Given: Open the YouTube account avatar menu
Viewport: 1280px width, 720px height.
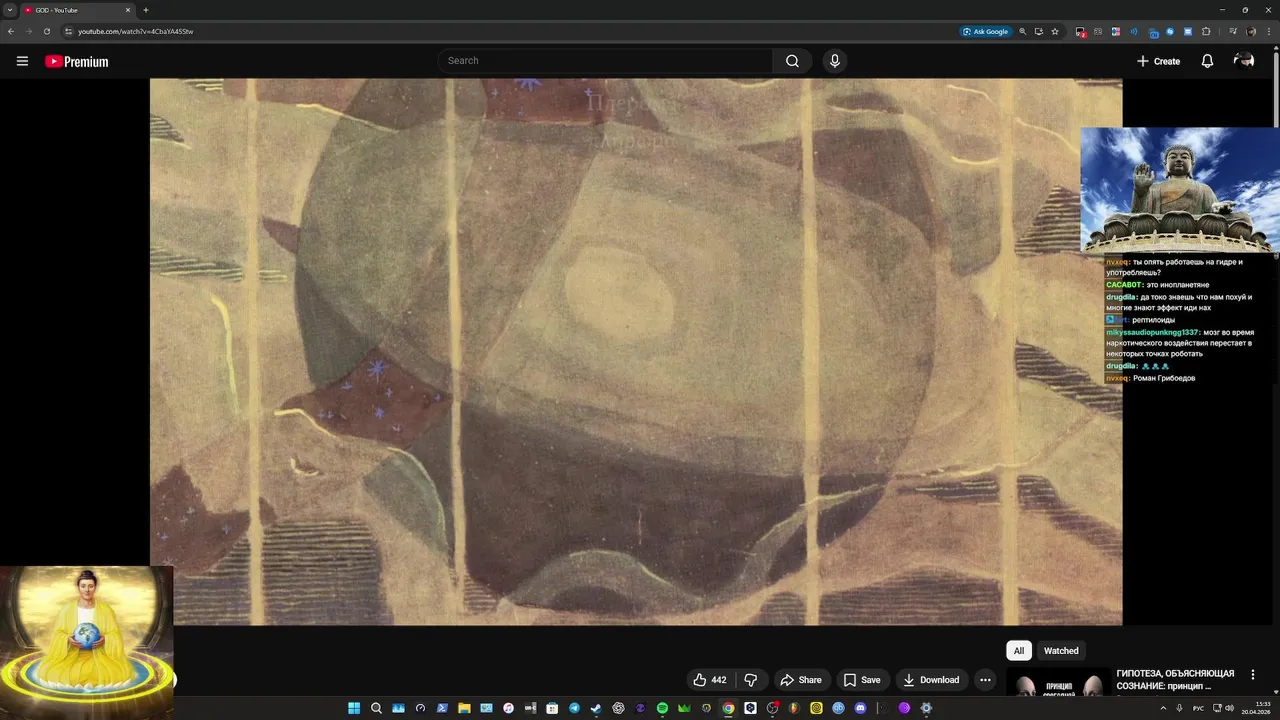Looking at the screenshot, I should point(1244,61).
